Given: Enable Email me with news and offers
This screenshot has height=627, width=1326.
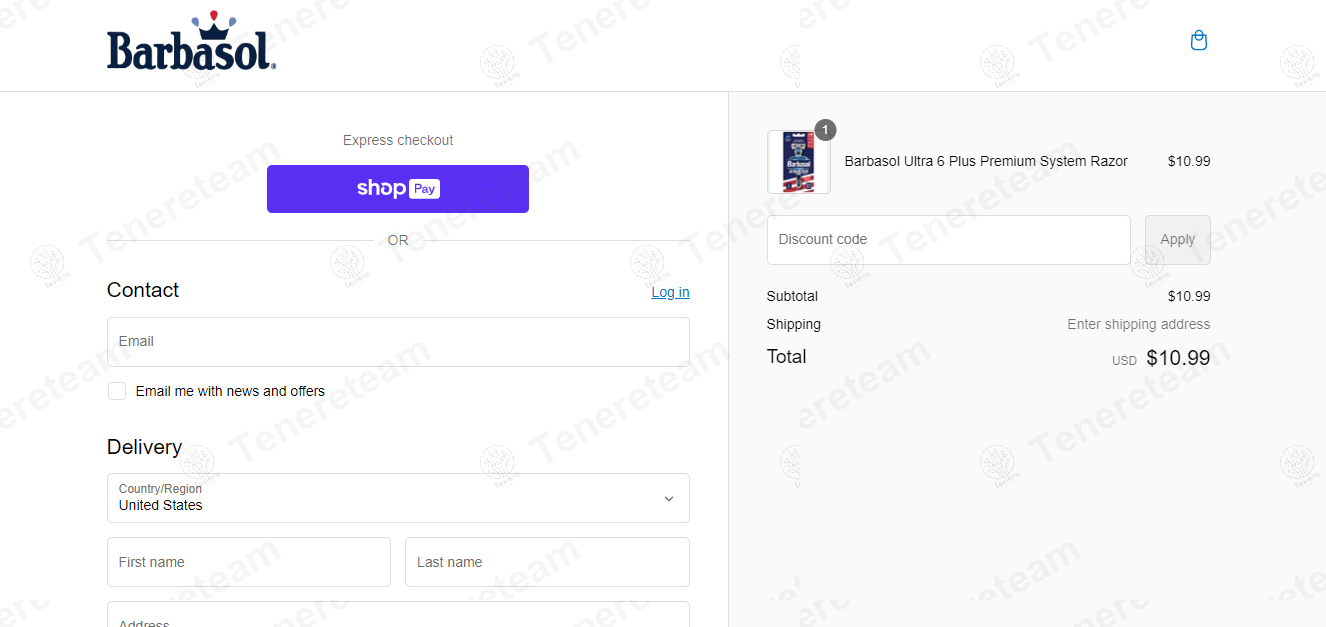Looking at the screenshot, I should point(117,391).
